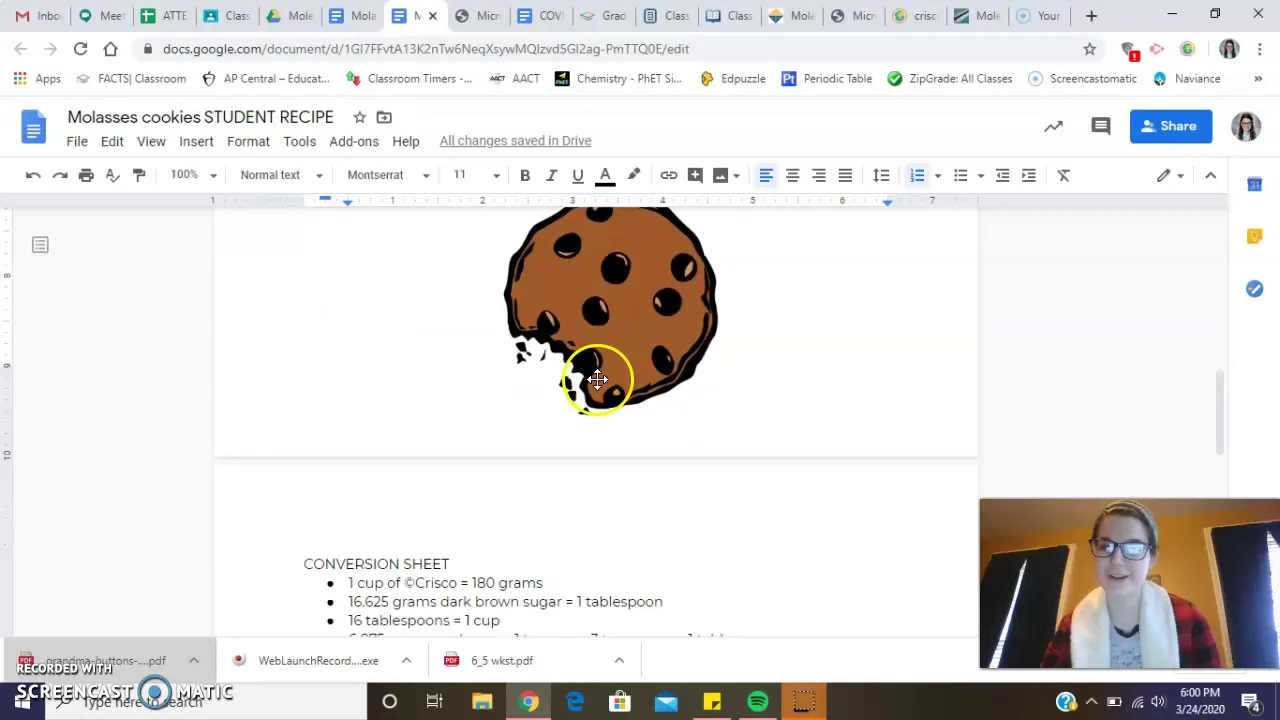Open the activity dashboard trend icon
The height and width of the screenshot is (720, 1280).
click(1053, 126)
